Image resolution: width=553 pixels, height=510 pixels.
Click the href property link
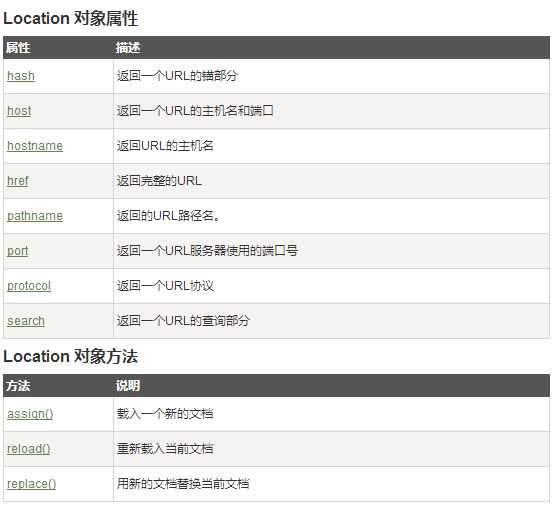(18, 181)
